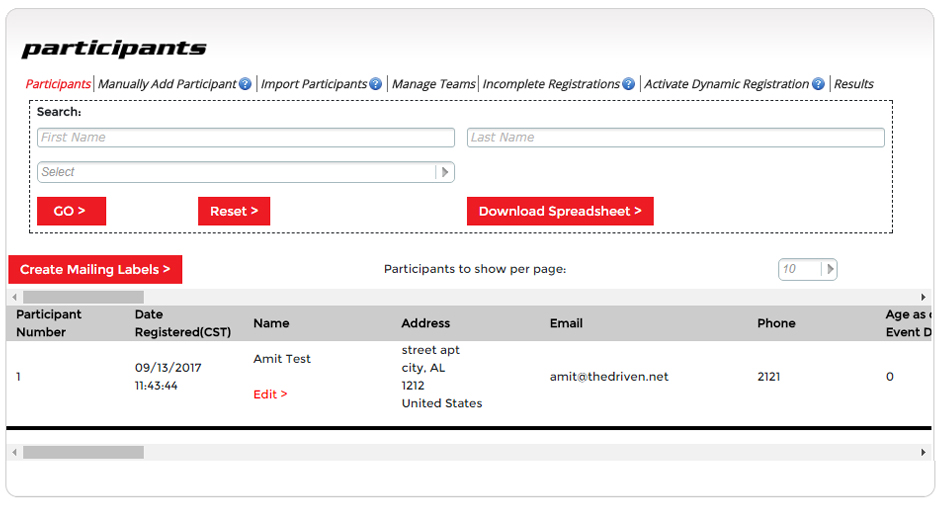
Task: Switch to Manage Teams tab
Action: tap(433, 85)
